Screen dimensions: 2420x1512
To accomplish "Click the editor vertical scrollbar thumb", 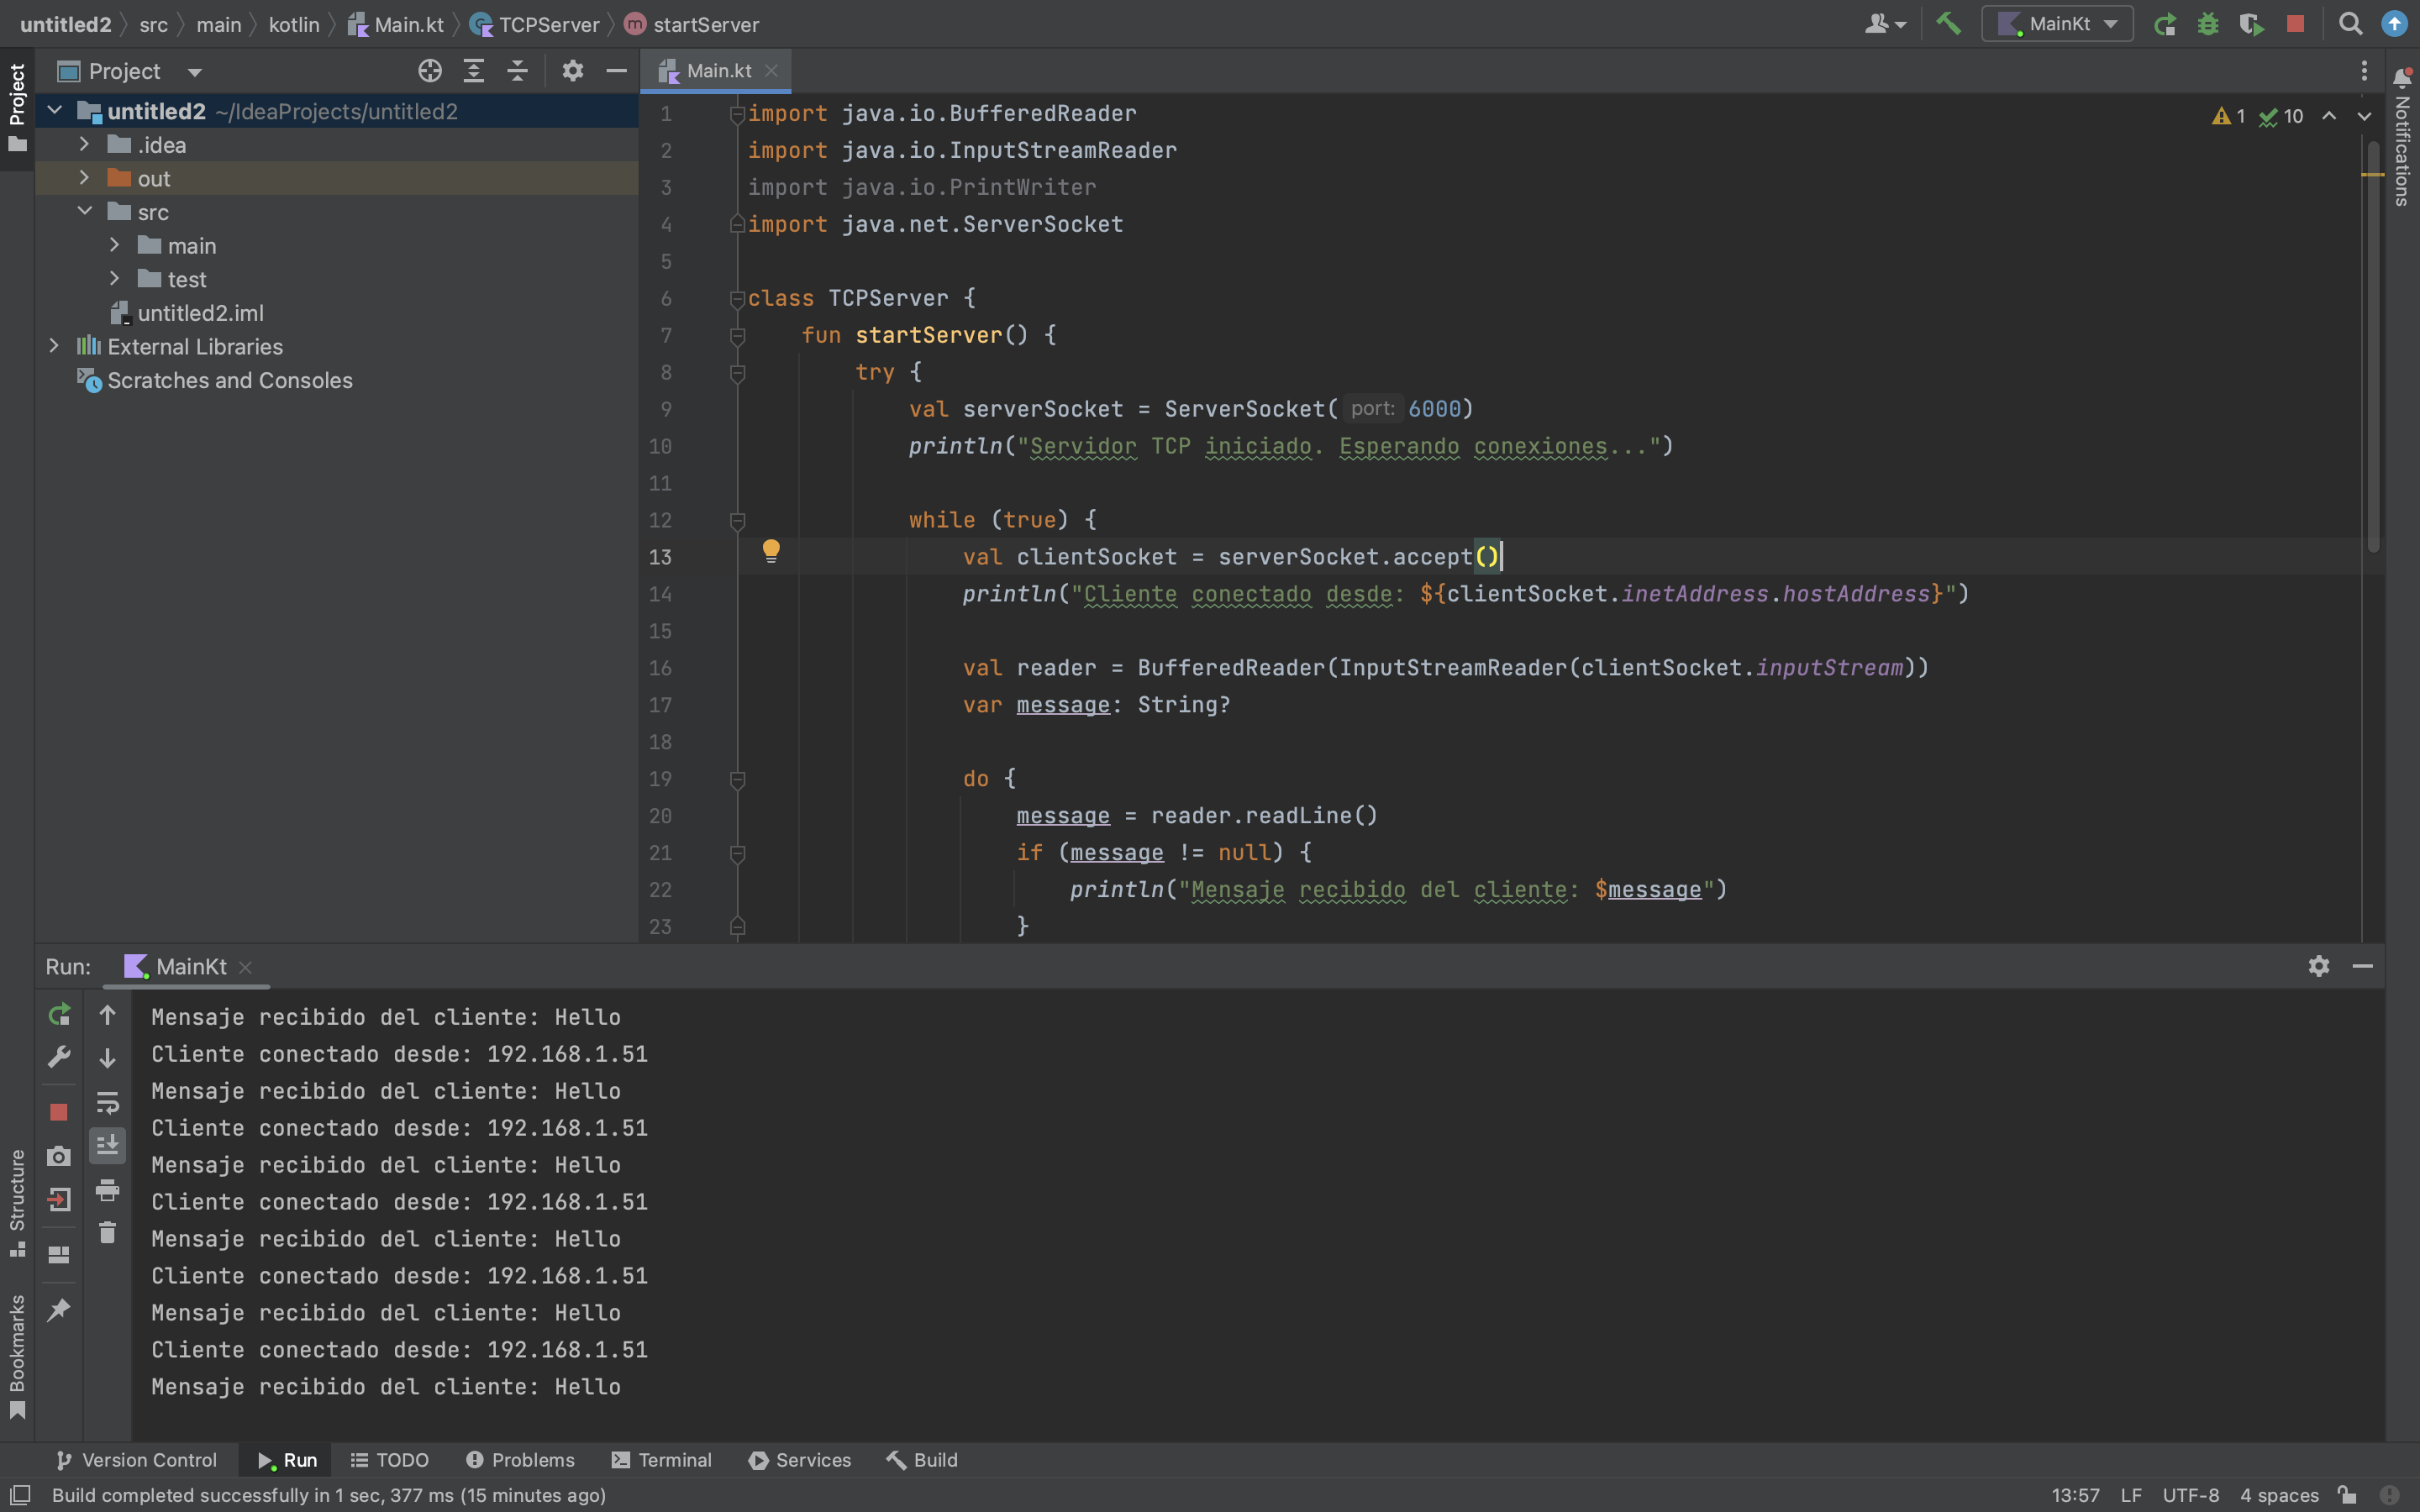I will click(x=2373, y=345).
